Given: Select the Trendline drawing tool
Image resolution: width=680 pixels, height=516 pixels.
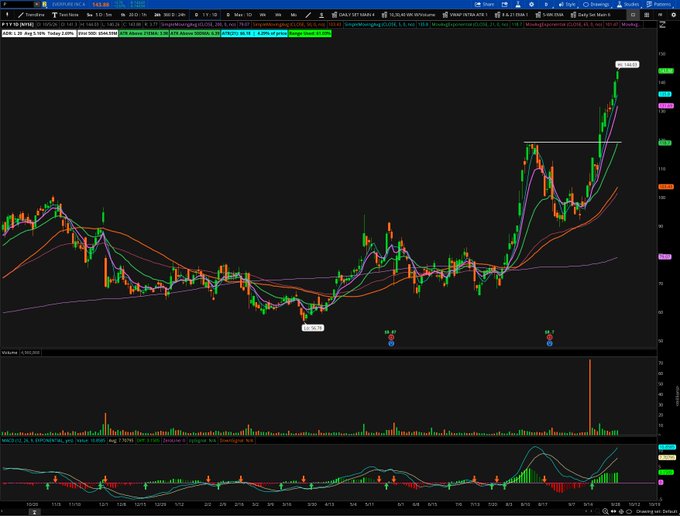Looking at the screenshot, I should [31, 15].
